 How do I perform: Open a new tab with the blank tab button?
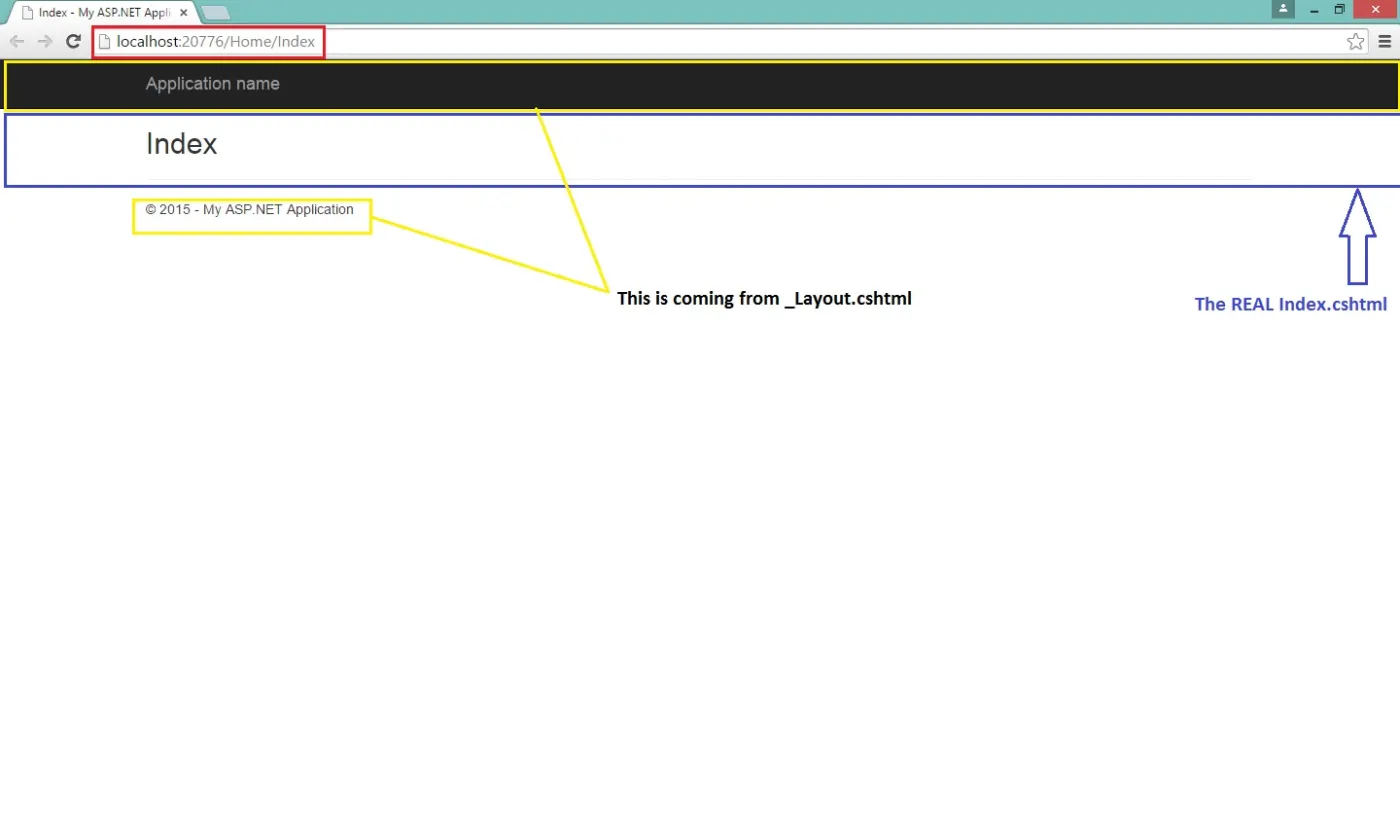click(x=216, y=13)
